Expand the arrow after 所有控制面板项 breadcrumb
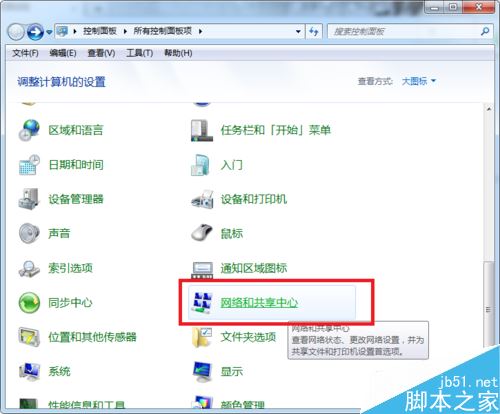The image size is (500, 414). point(200,31)
